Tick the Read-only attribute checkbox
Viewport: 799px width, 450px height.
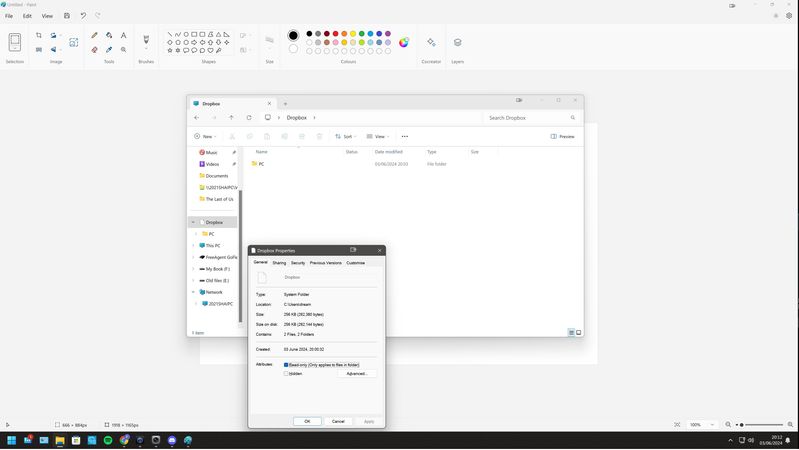286,365
